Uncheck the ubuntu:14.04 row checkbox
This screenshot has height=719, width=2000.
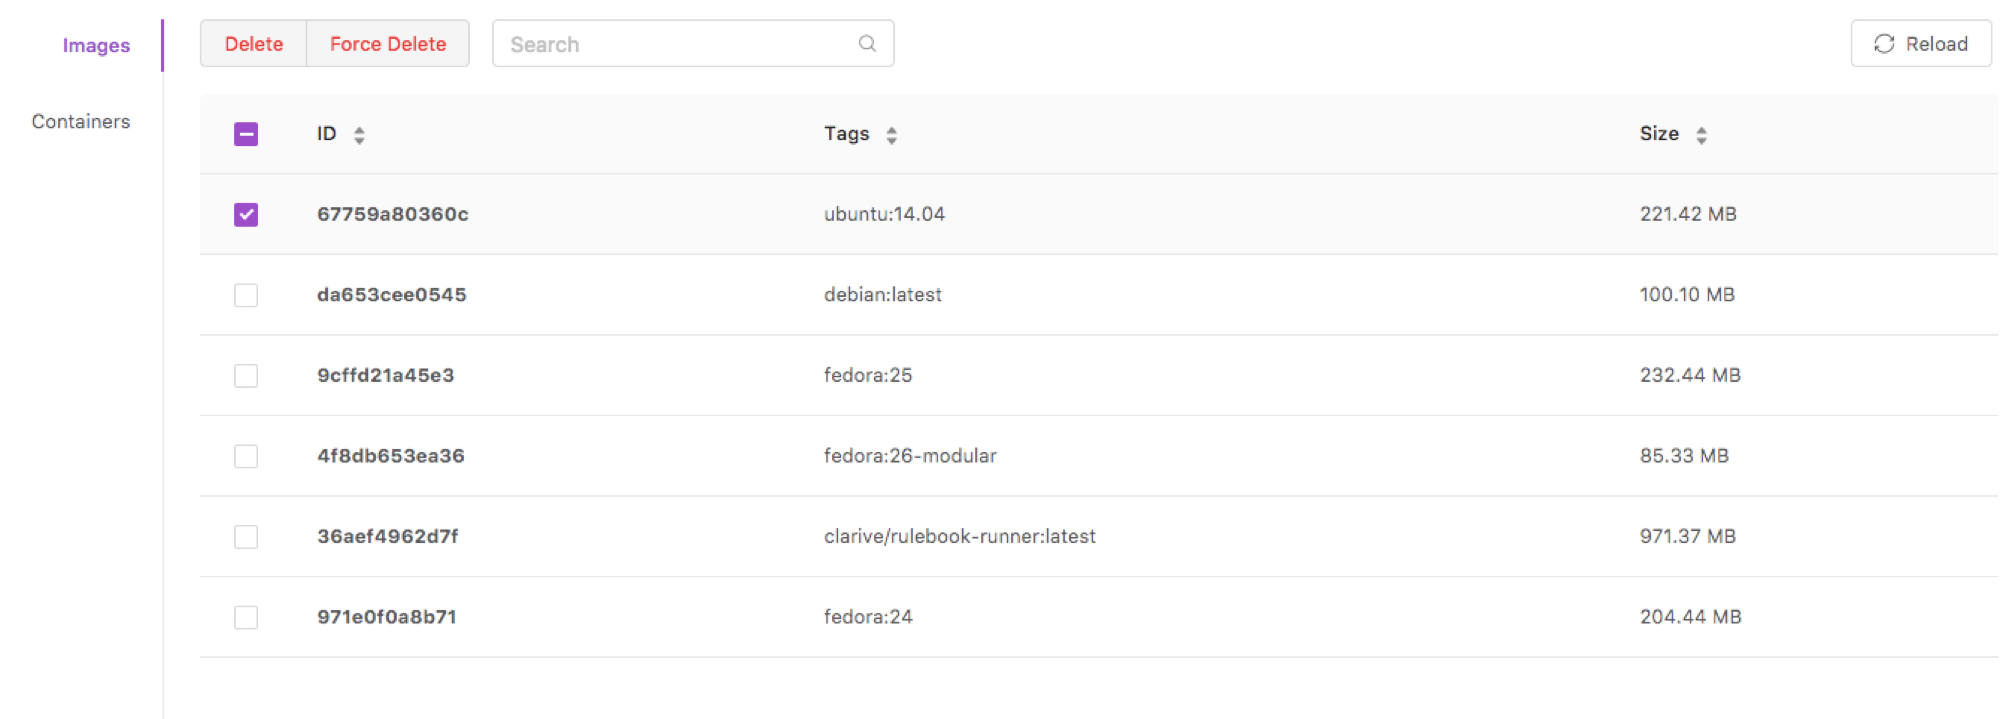tap(246, 215)
